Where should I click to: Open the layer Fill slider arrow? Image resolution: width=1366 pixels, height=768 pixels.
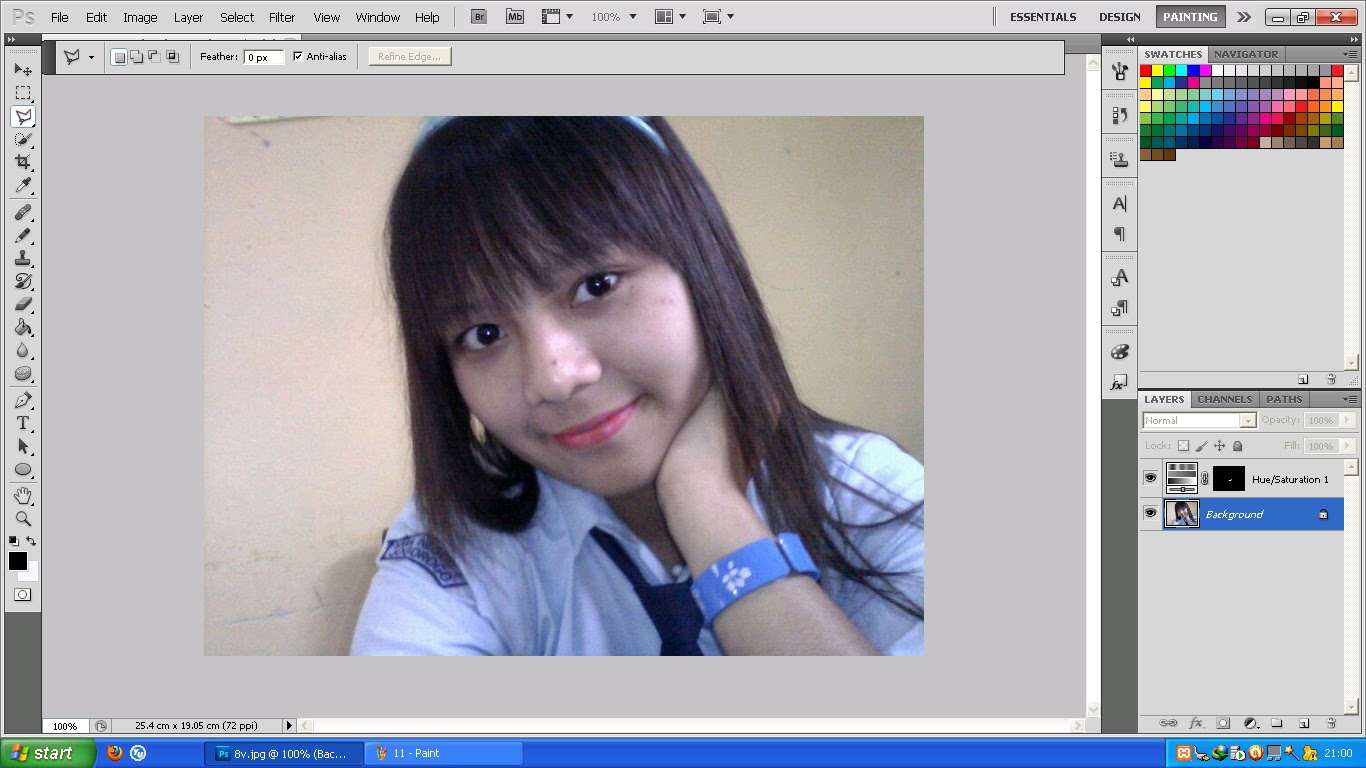1348,446
